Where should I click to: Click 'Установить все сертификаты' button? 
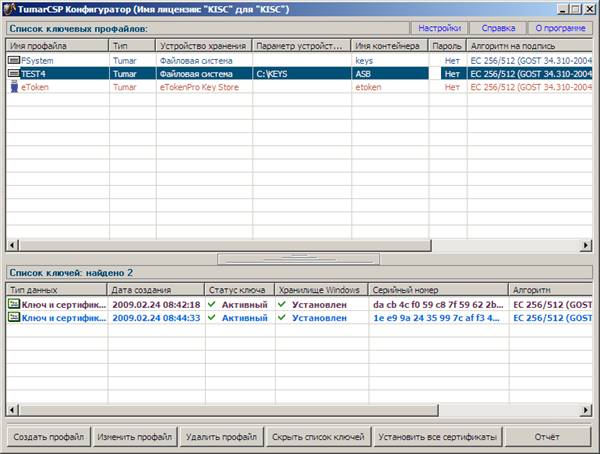coord(436,437)
